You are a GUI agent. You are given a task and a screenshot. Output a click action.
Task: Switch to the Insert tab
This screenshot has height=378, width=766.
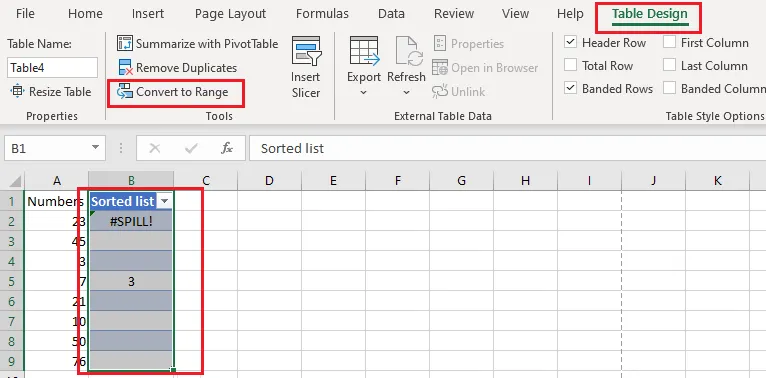[x=148, y=13]
